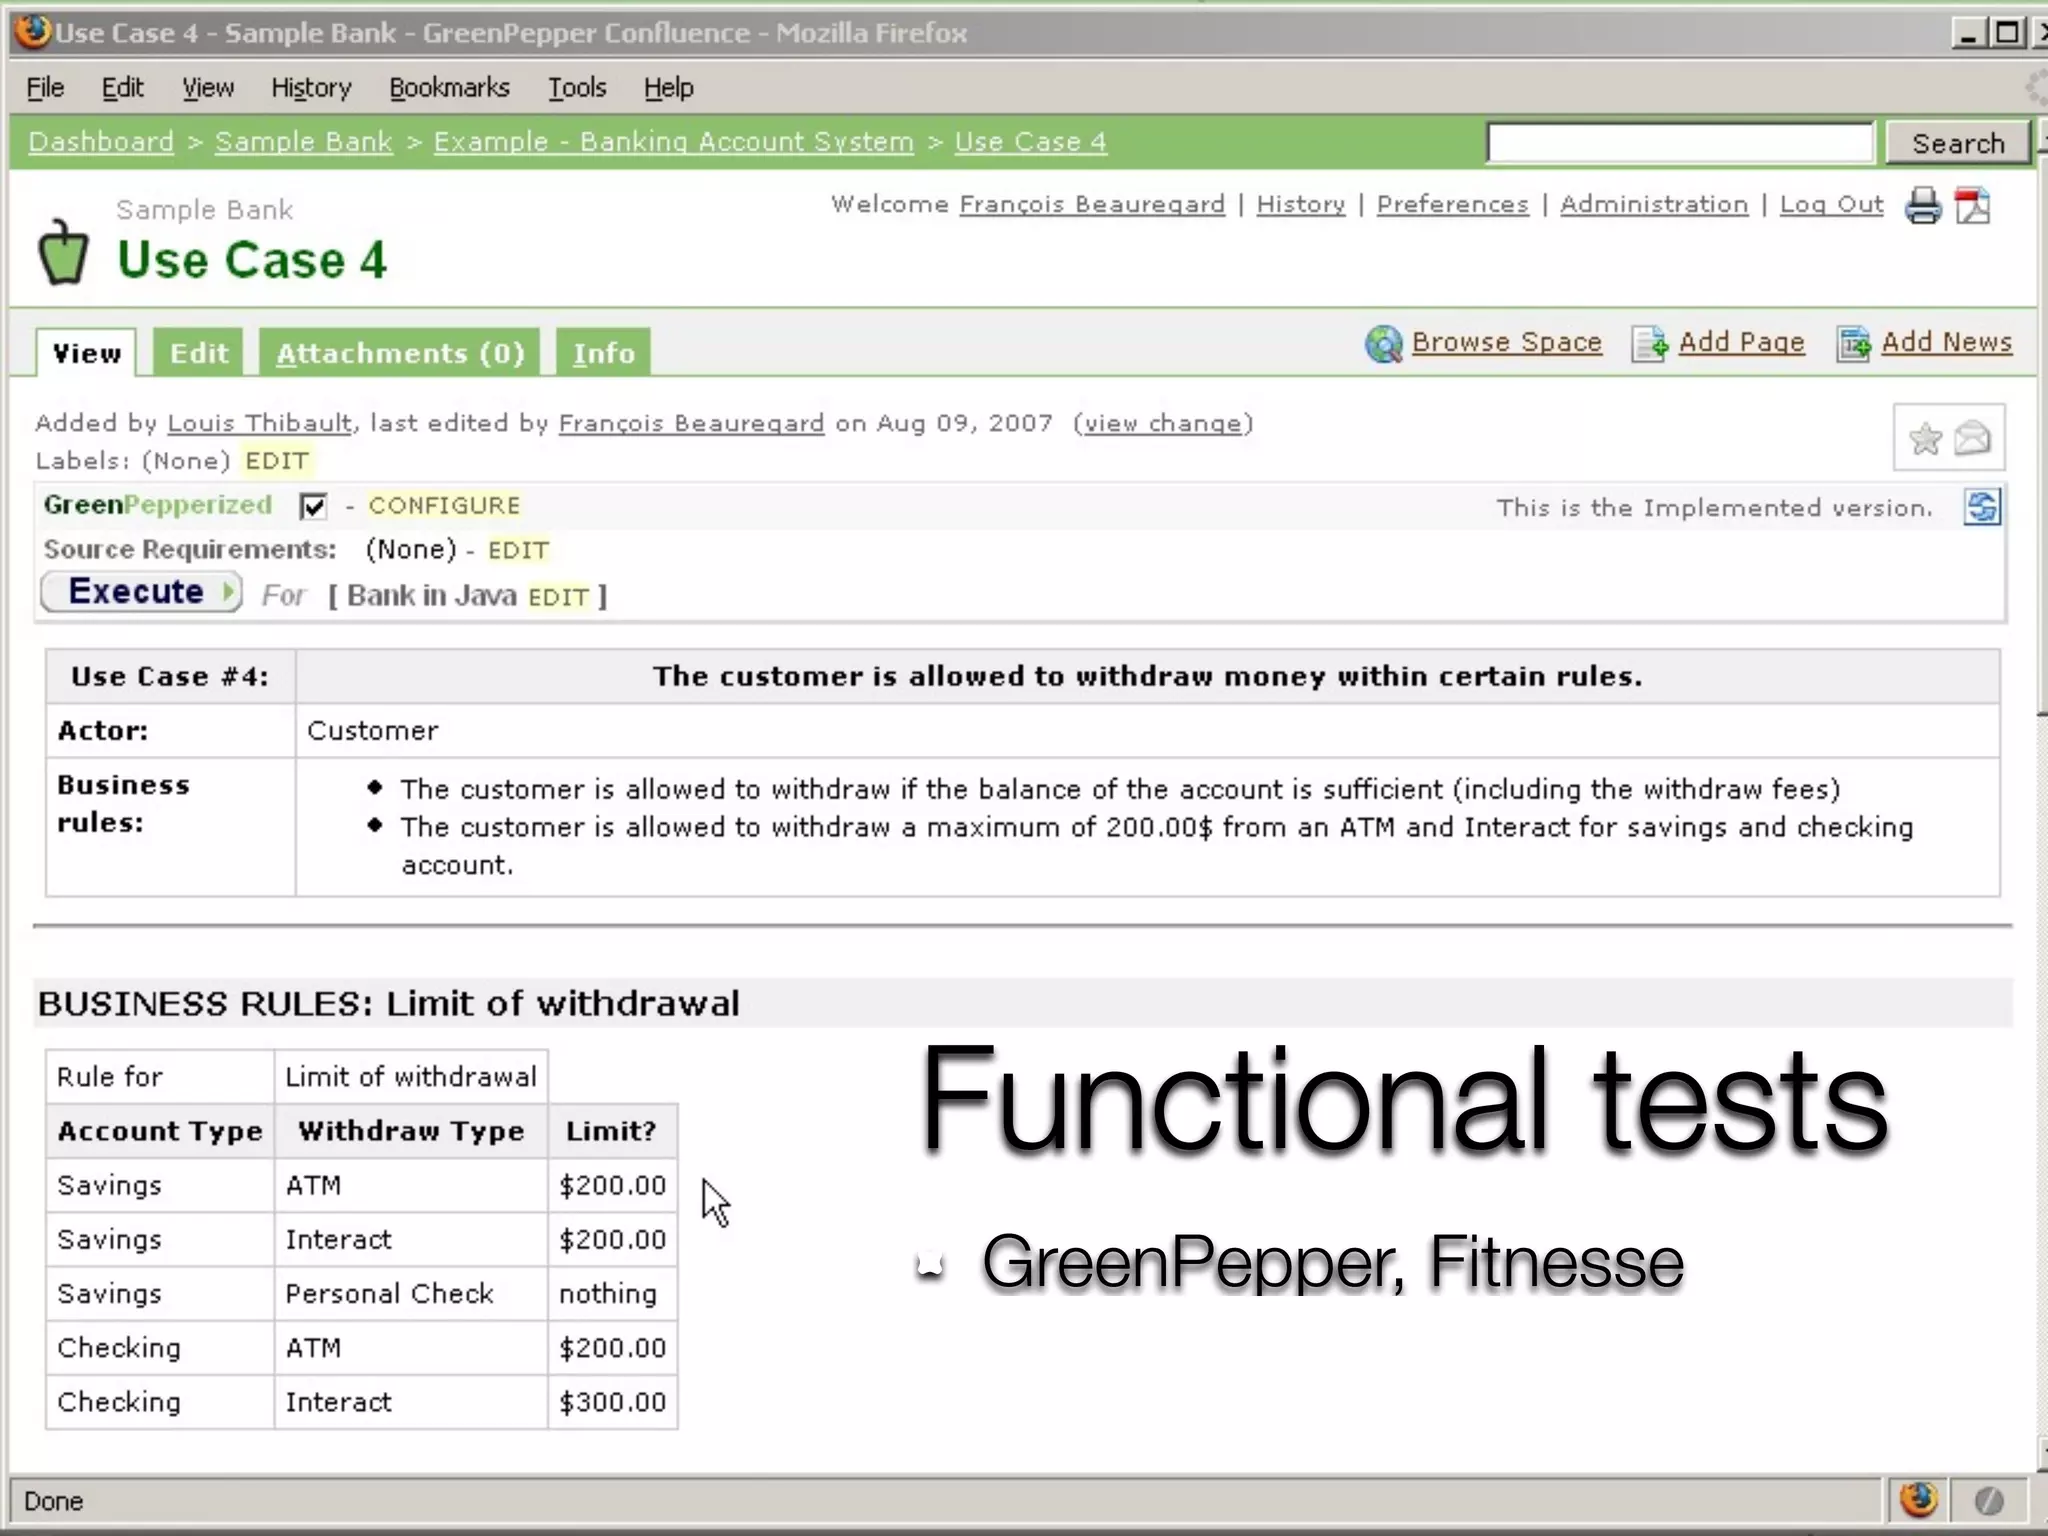This screenshot has height=1536, width=2048.
Task: Click the Log Out link
Action: [1832, 204]
